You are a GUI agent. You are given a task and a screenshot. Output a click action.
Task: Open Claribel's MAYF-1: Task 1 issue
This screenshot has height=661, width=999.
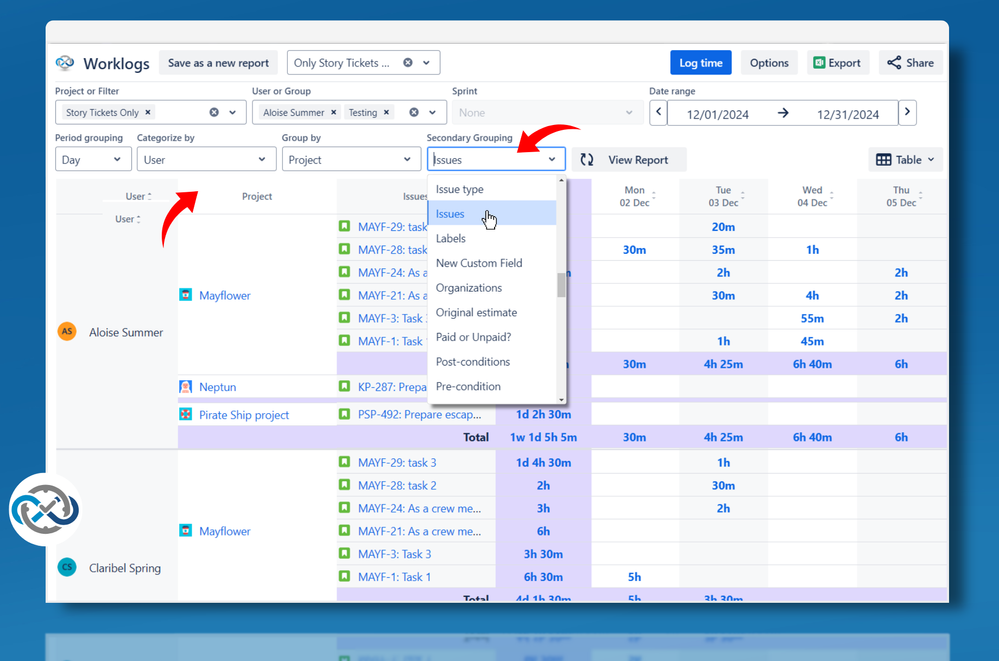pos(394,577)
